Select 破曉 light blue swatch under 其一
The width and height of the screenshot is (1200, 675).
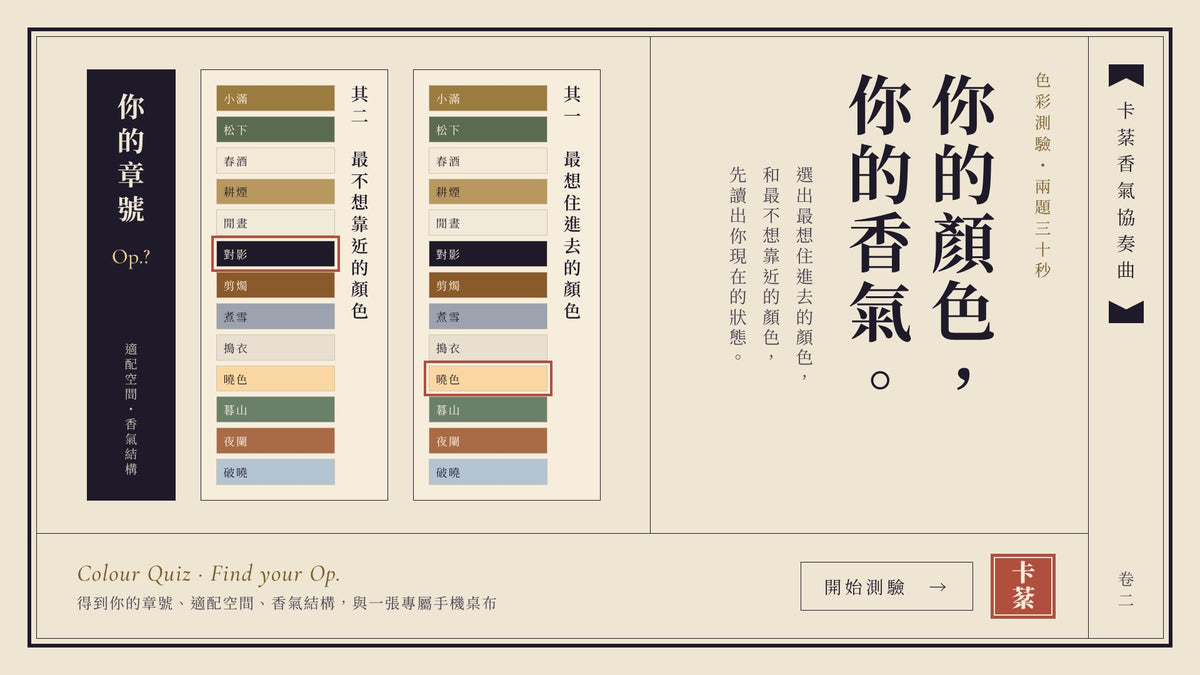[x=488, y=472]
